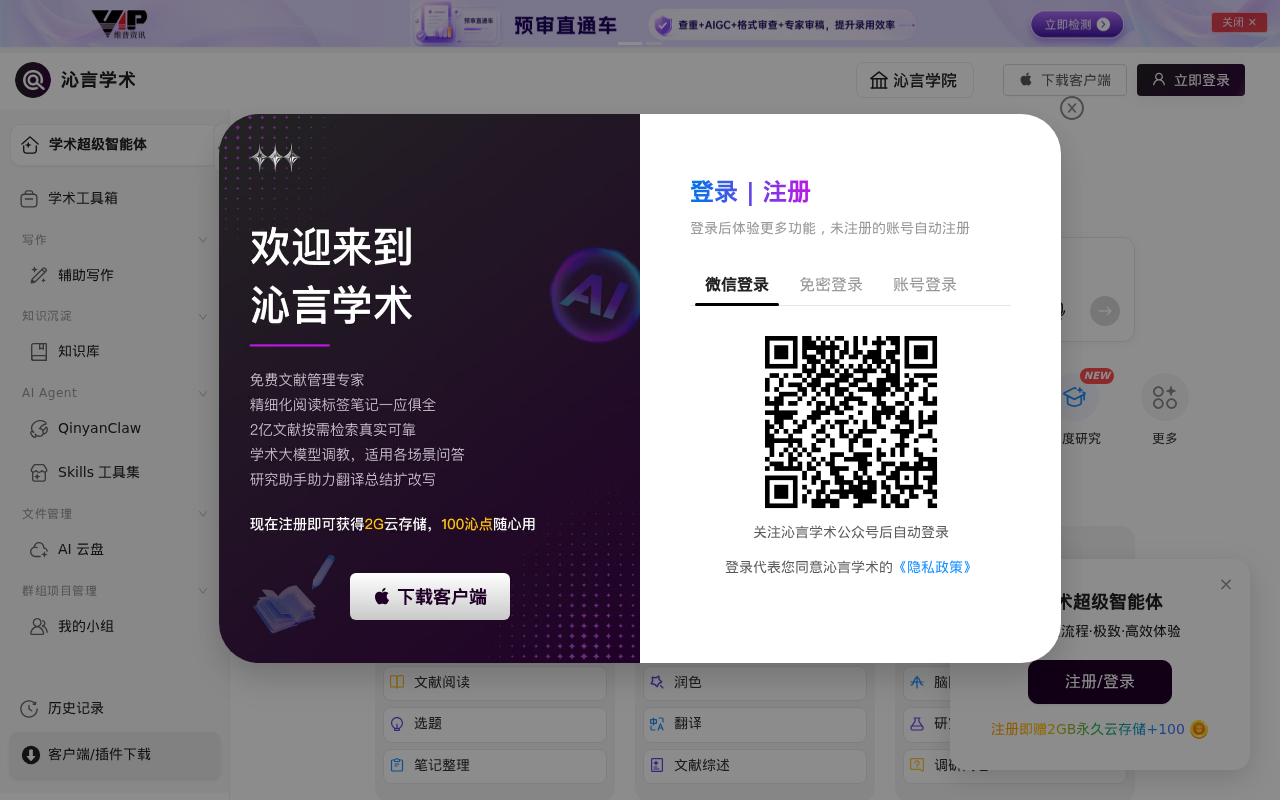Image resolution: width=1280 pixels, height=800 pixels.
Task: Click the 文献阅读 book icon
Action: 397,682
